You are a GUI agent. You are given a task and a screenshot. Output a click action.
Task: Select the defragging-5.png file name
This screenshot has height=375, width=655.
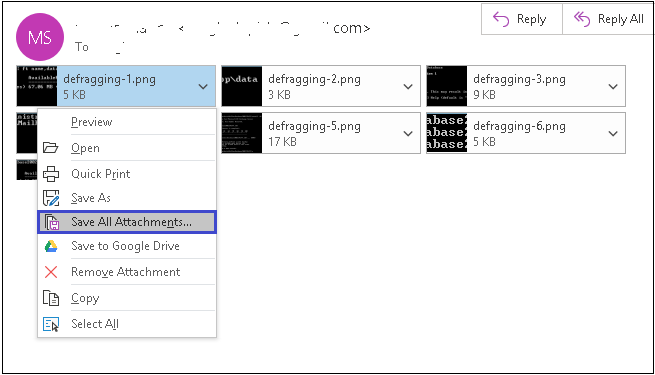tap(315, 126)
